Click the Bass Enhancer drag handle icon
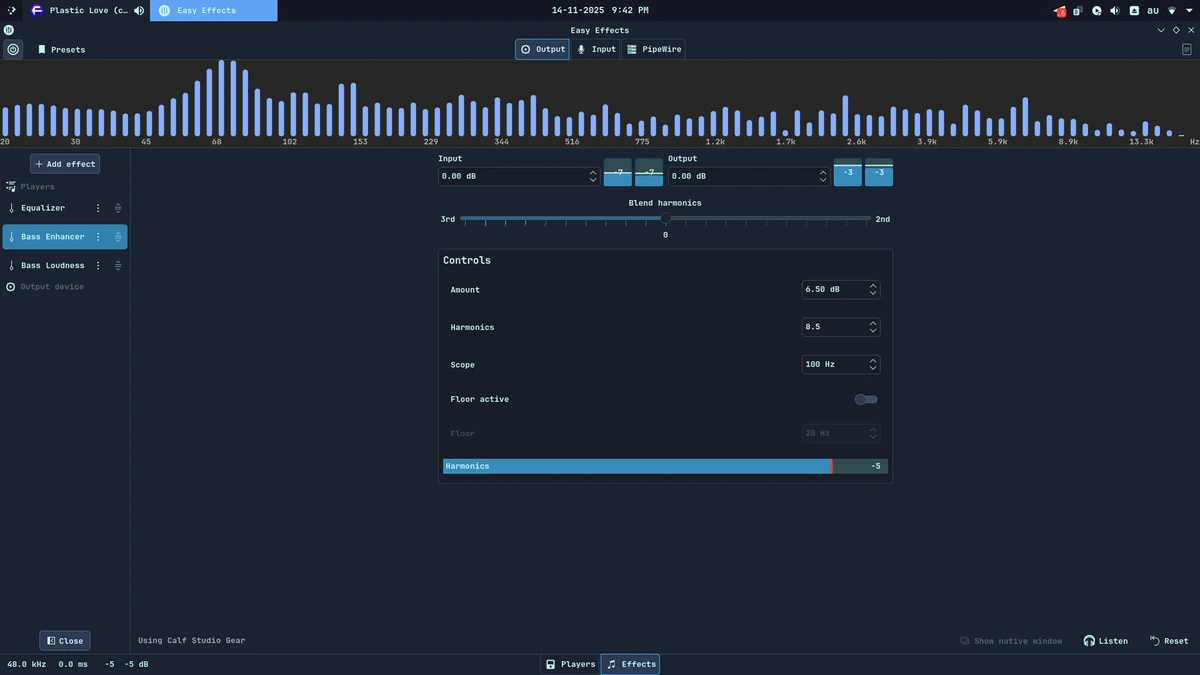The image size is (1200, 675). click(118, 237)
